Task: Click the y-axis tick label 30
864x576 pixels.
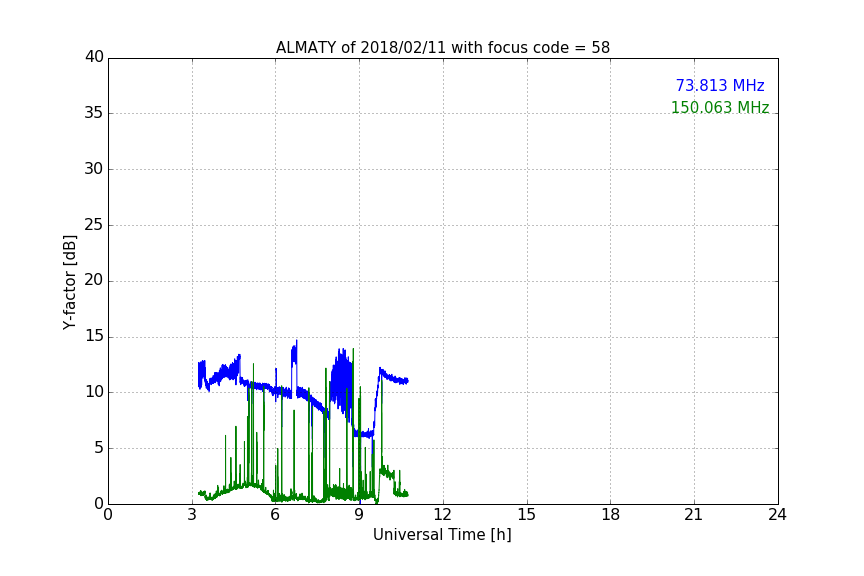Action: tap(94, 169)
